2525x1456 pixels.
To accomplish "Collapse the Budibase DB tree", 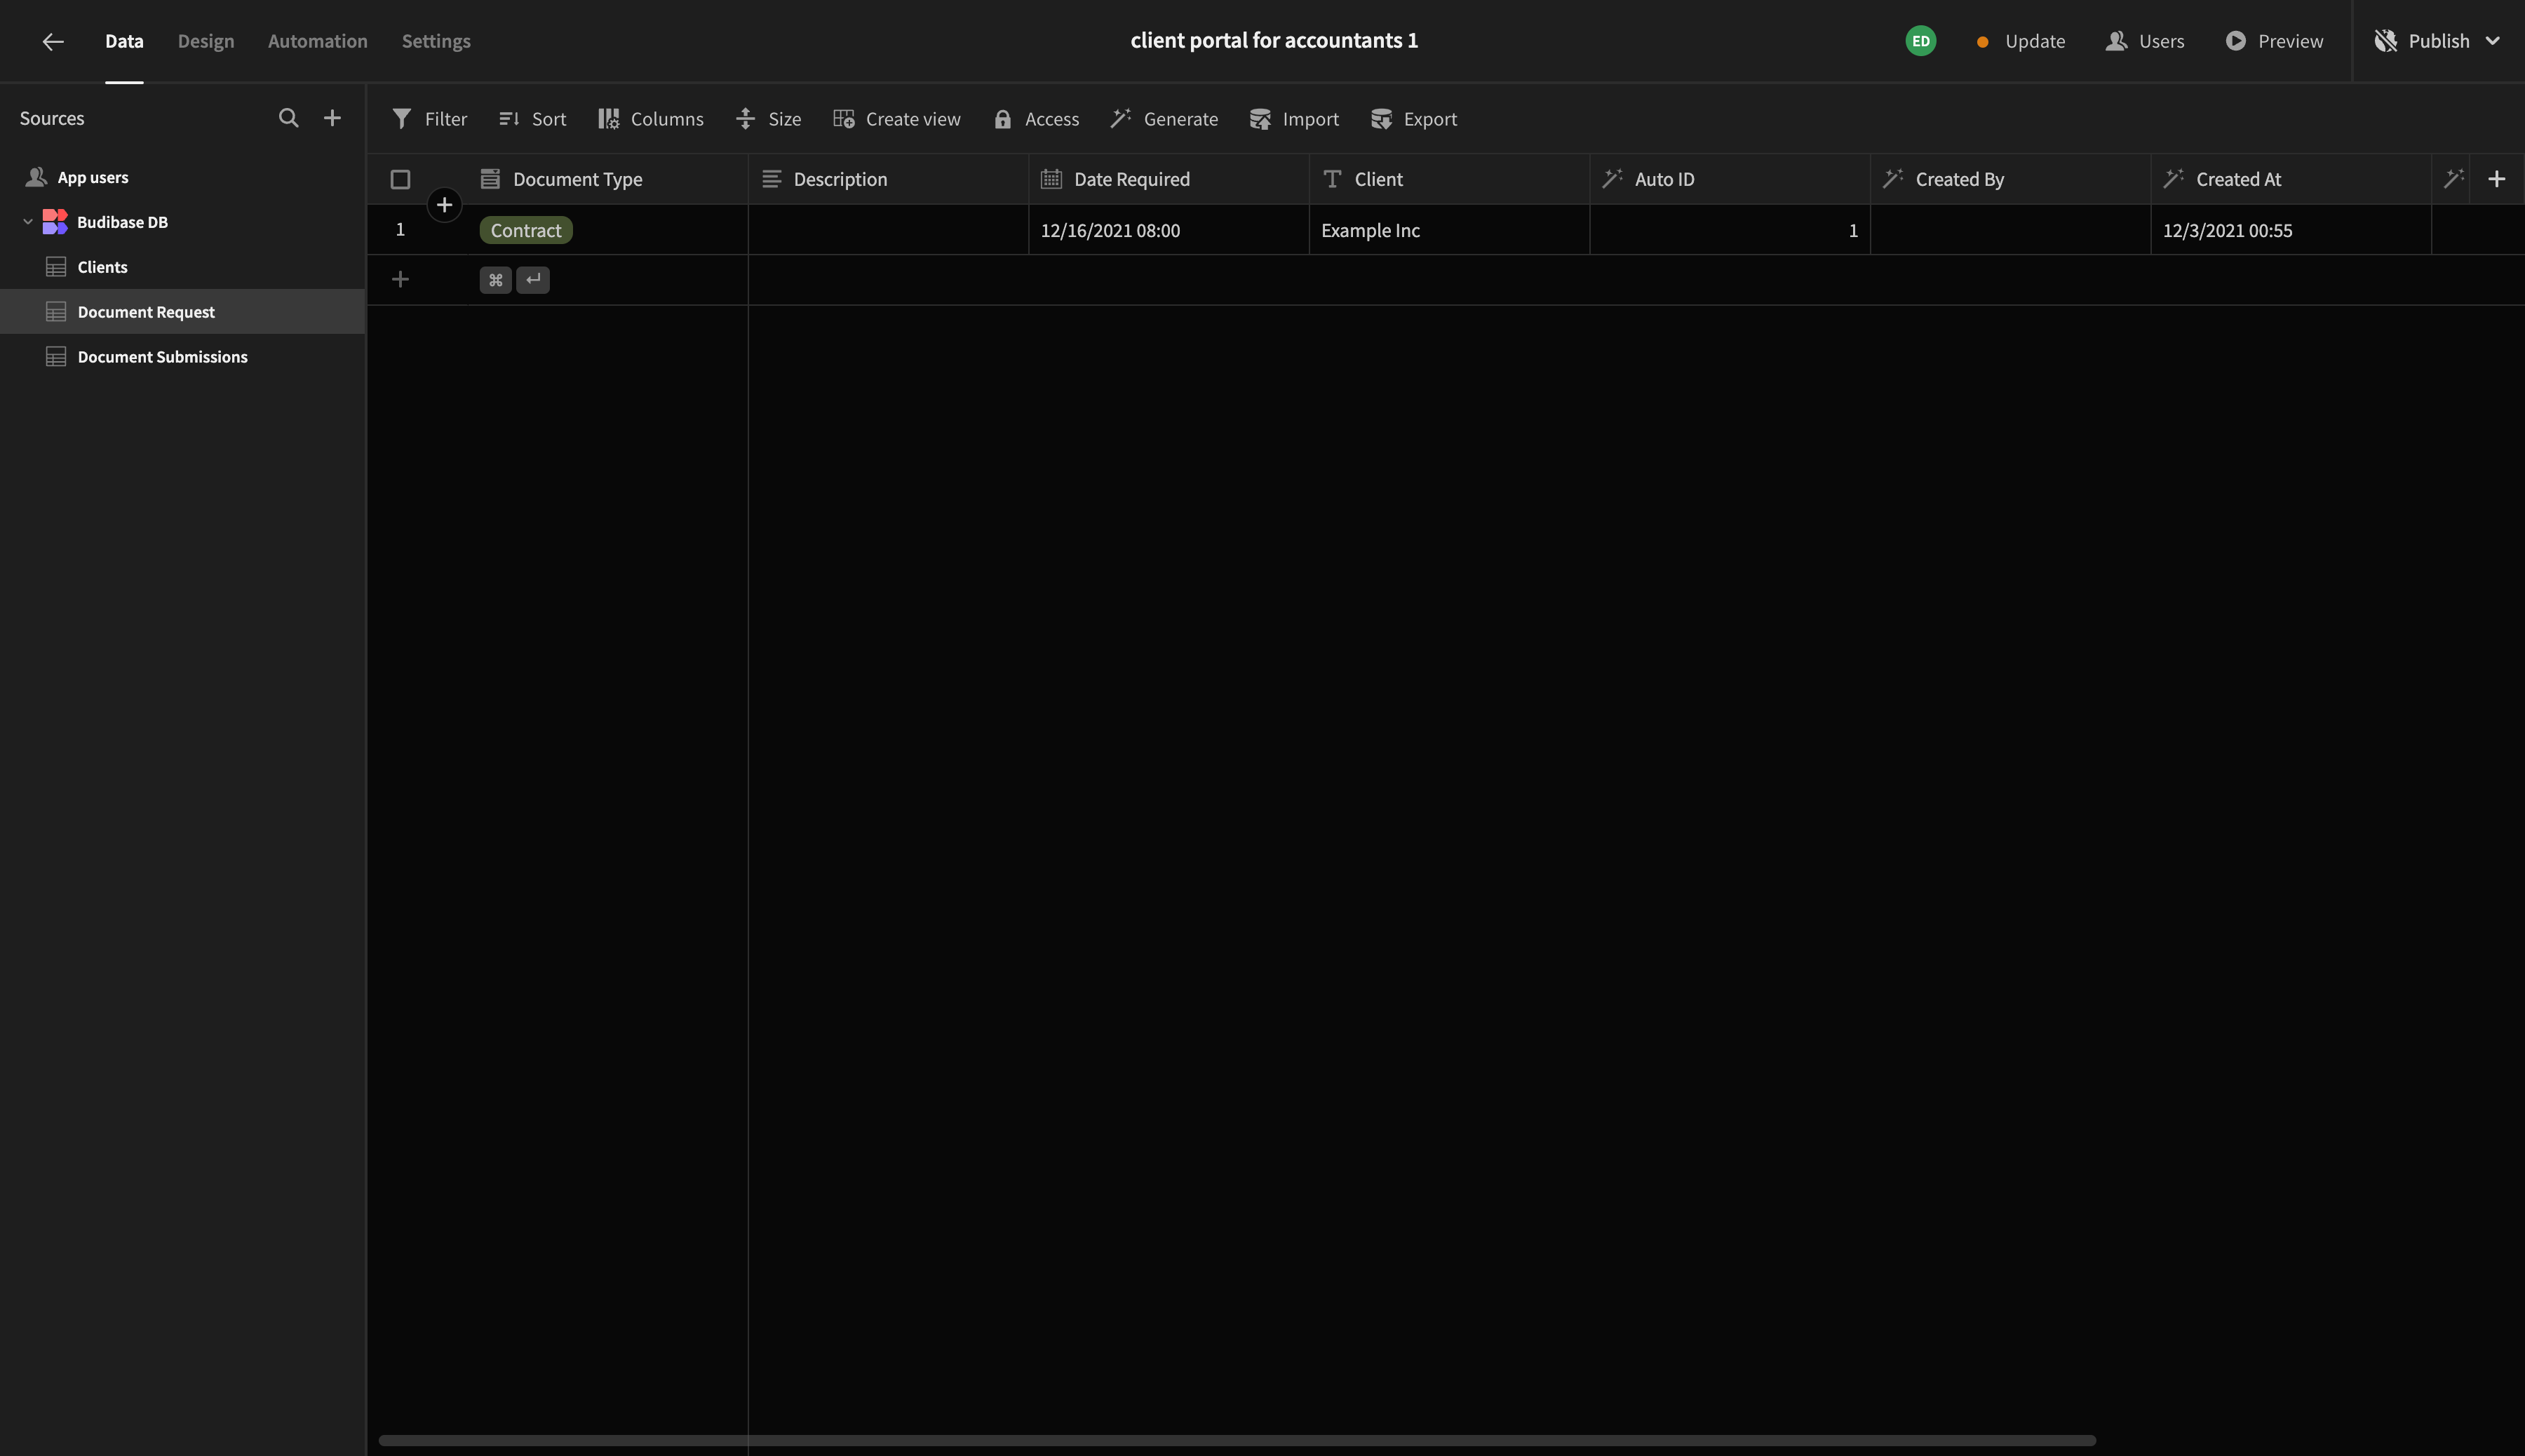I will pyautogui.click(x=28, y=222).
